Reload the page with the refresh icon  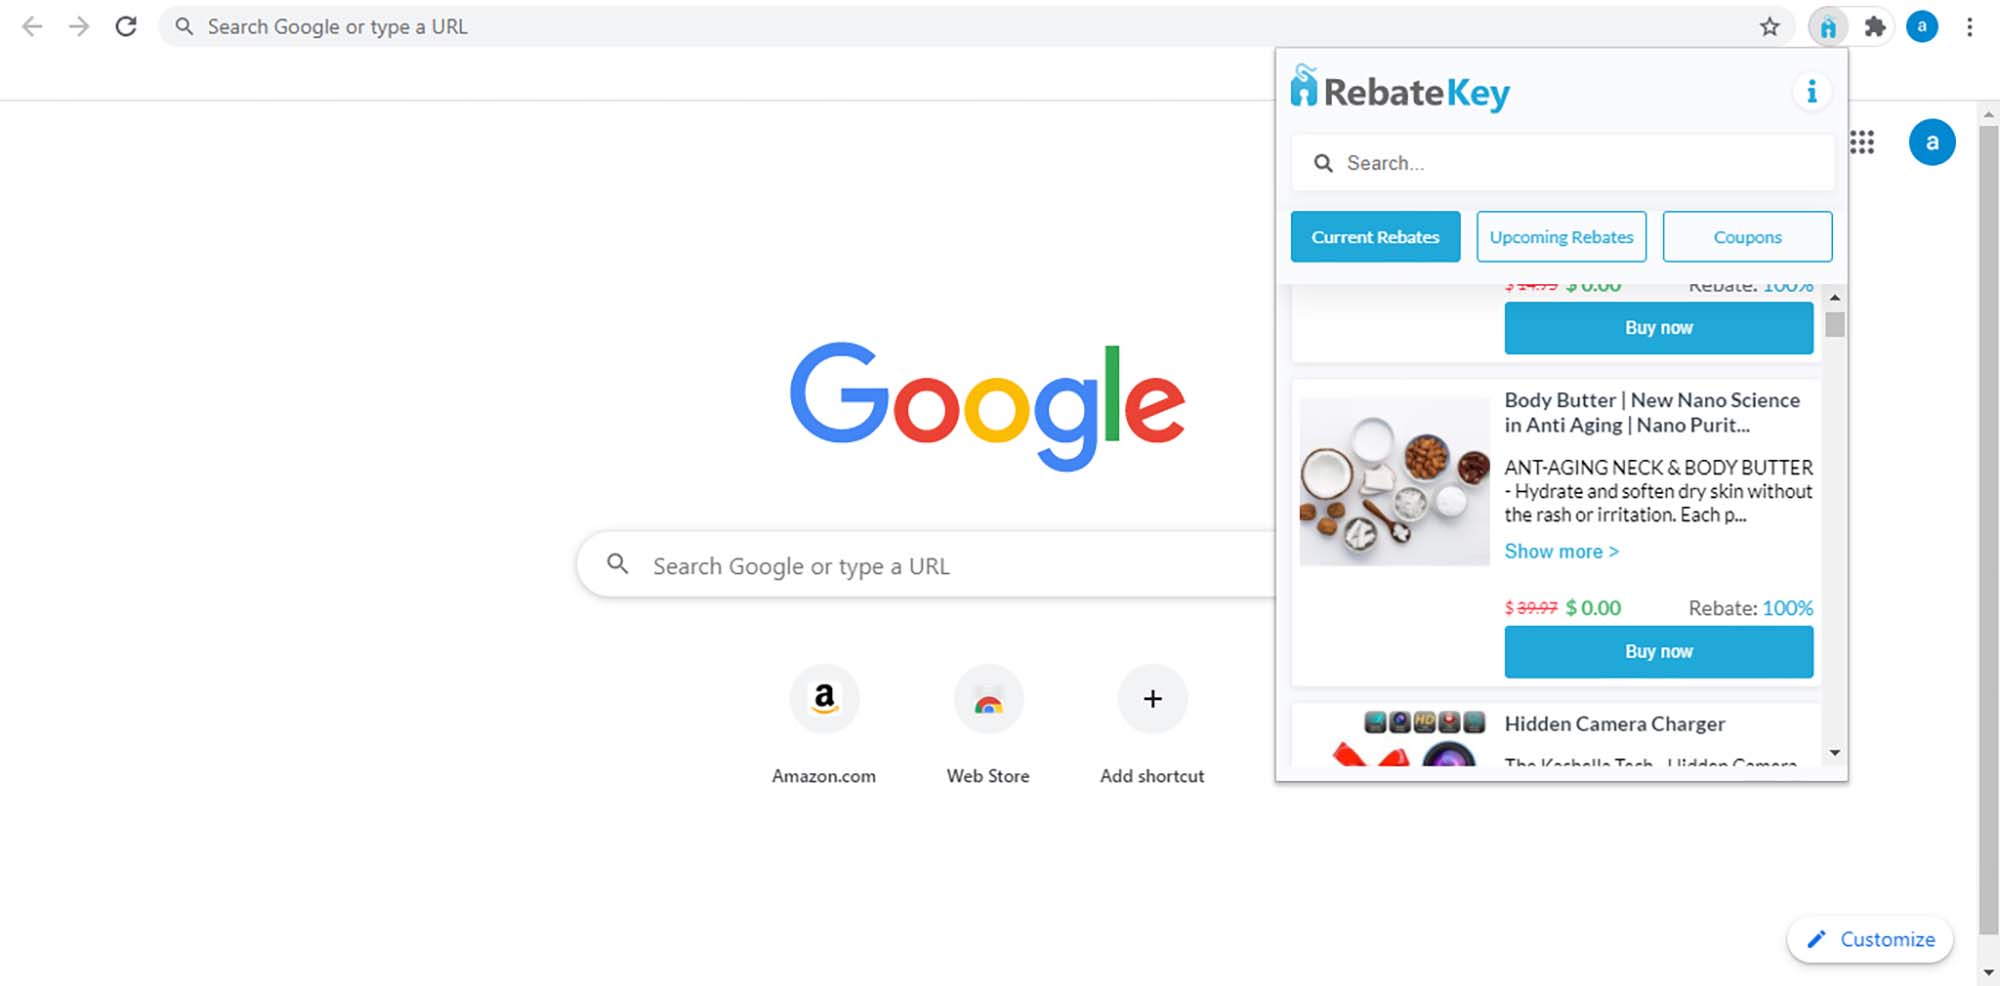[126, 27]
